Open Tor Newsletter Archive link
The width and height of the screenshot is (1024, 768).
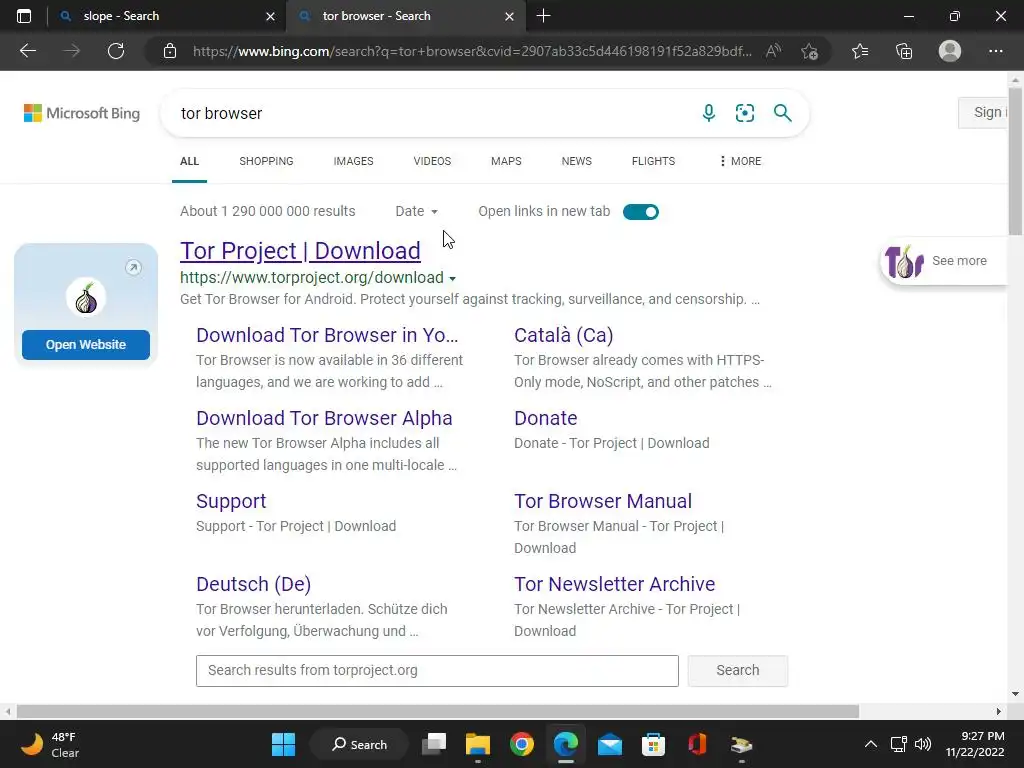(x=615, y=584)
